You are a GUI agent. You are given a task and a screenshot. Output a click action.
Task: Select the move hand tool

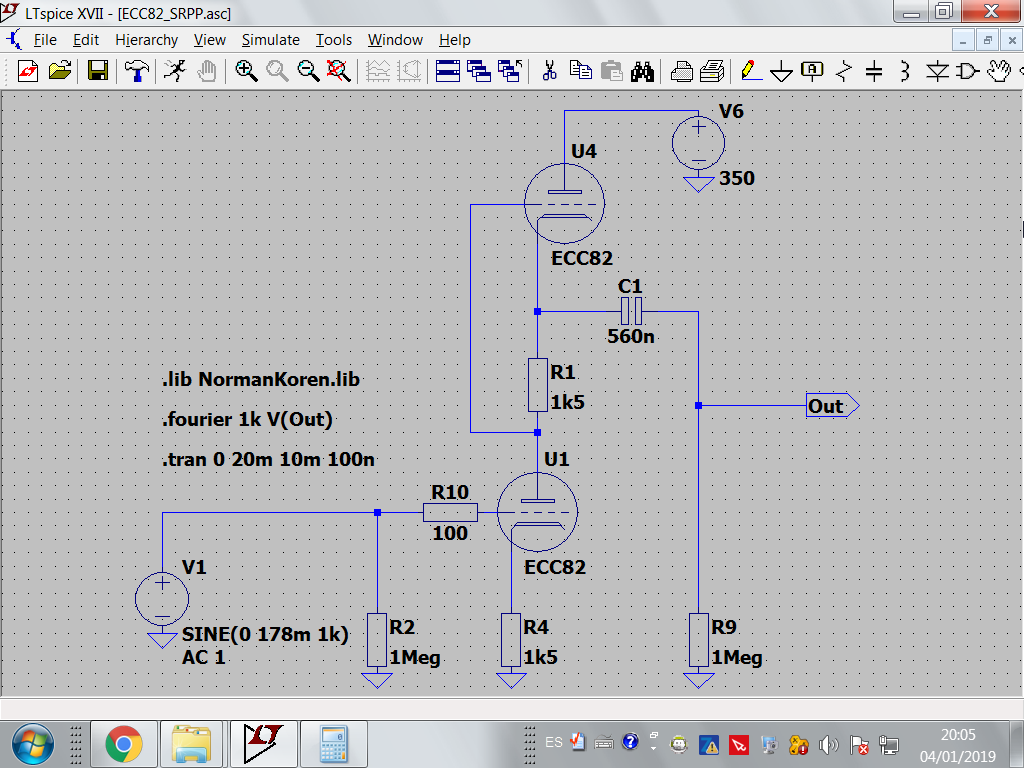[999, 71]
